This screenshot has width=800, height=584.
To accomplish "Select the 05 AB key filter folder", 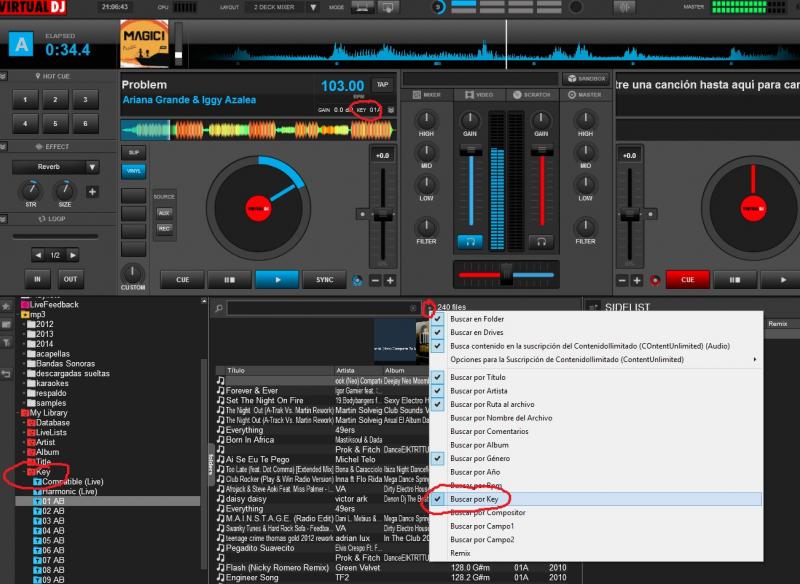I will (49, 541).
